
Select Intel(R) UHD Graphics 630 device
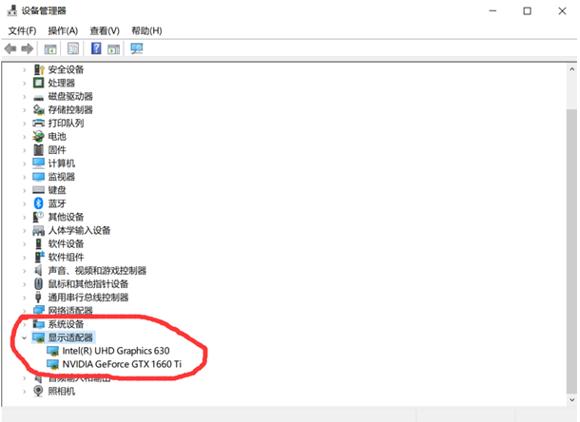click(116, 351)
